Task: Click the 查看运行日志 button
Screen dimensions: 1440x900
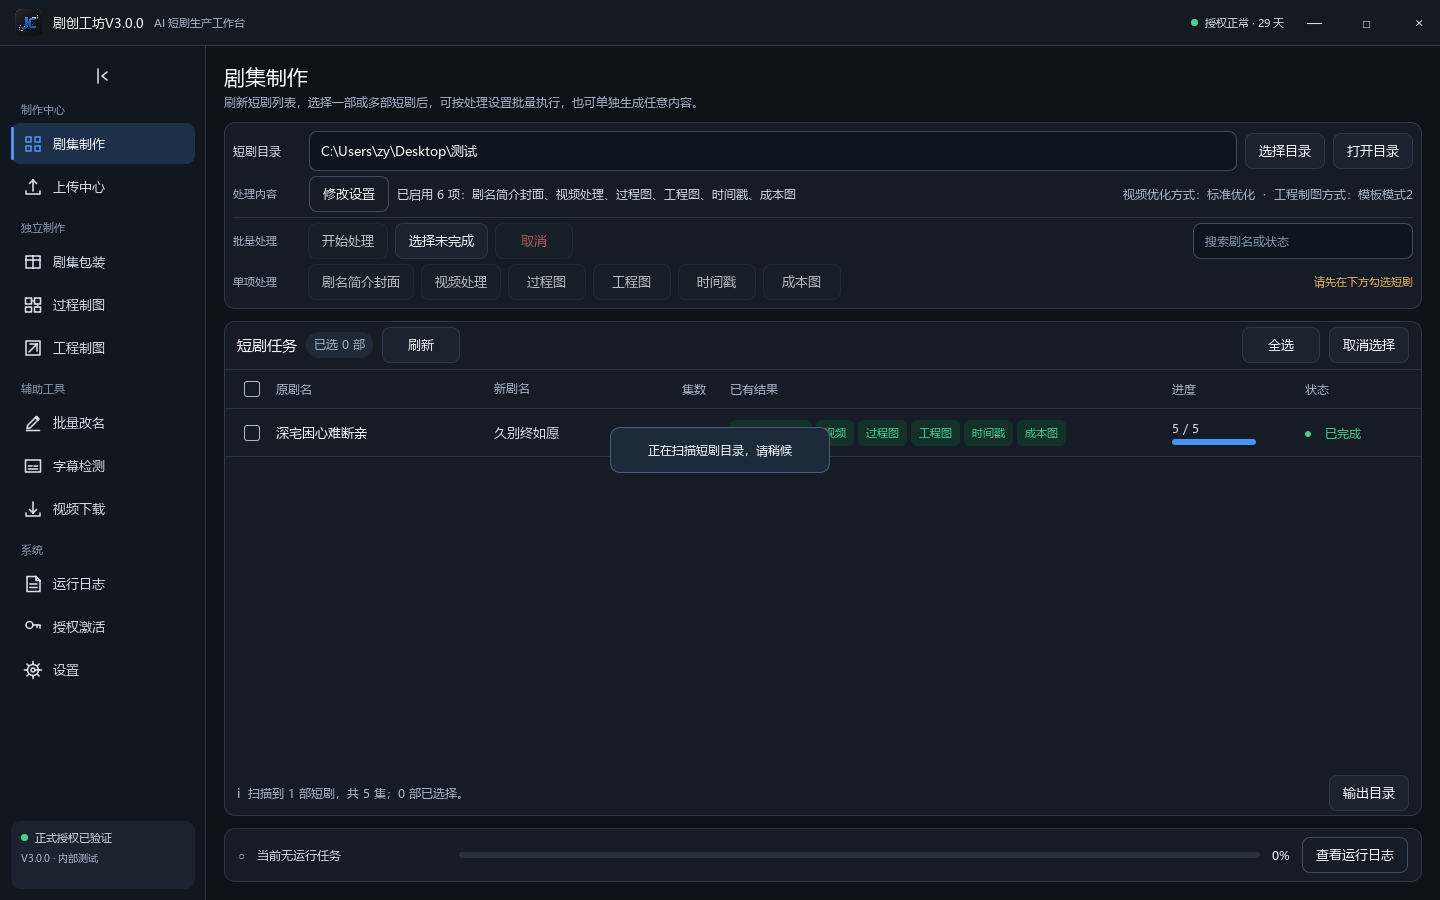Action: click(x=1355, y=855)
